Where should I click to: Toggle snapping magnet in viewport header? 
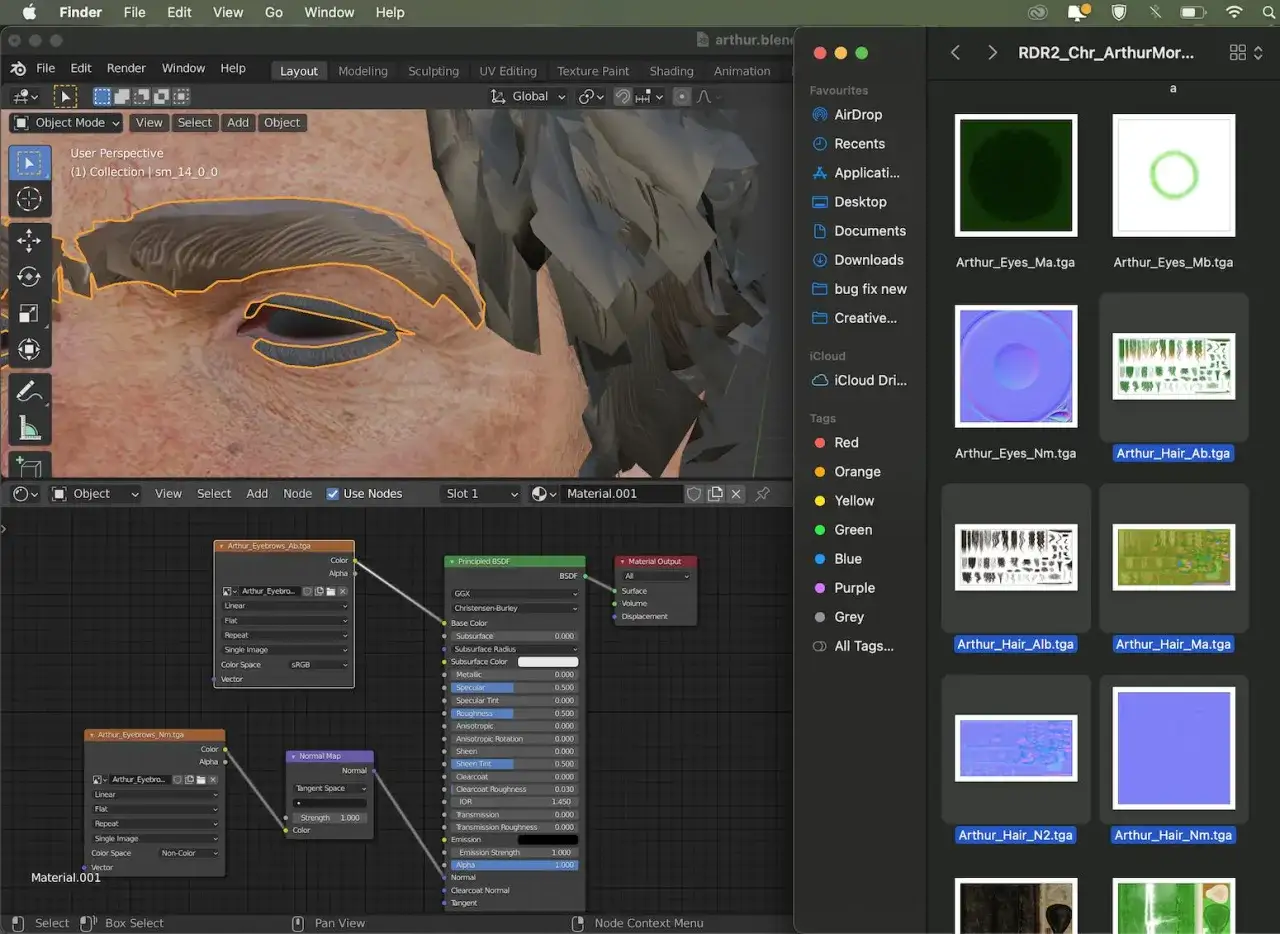[x=623, y=97]
